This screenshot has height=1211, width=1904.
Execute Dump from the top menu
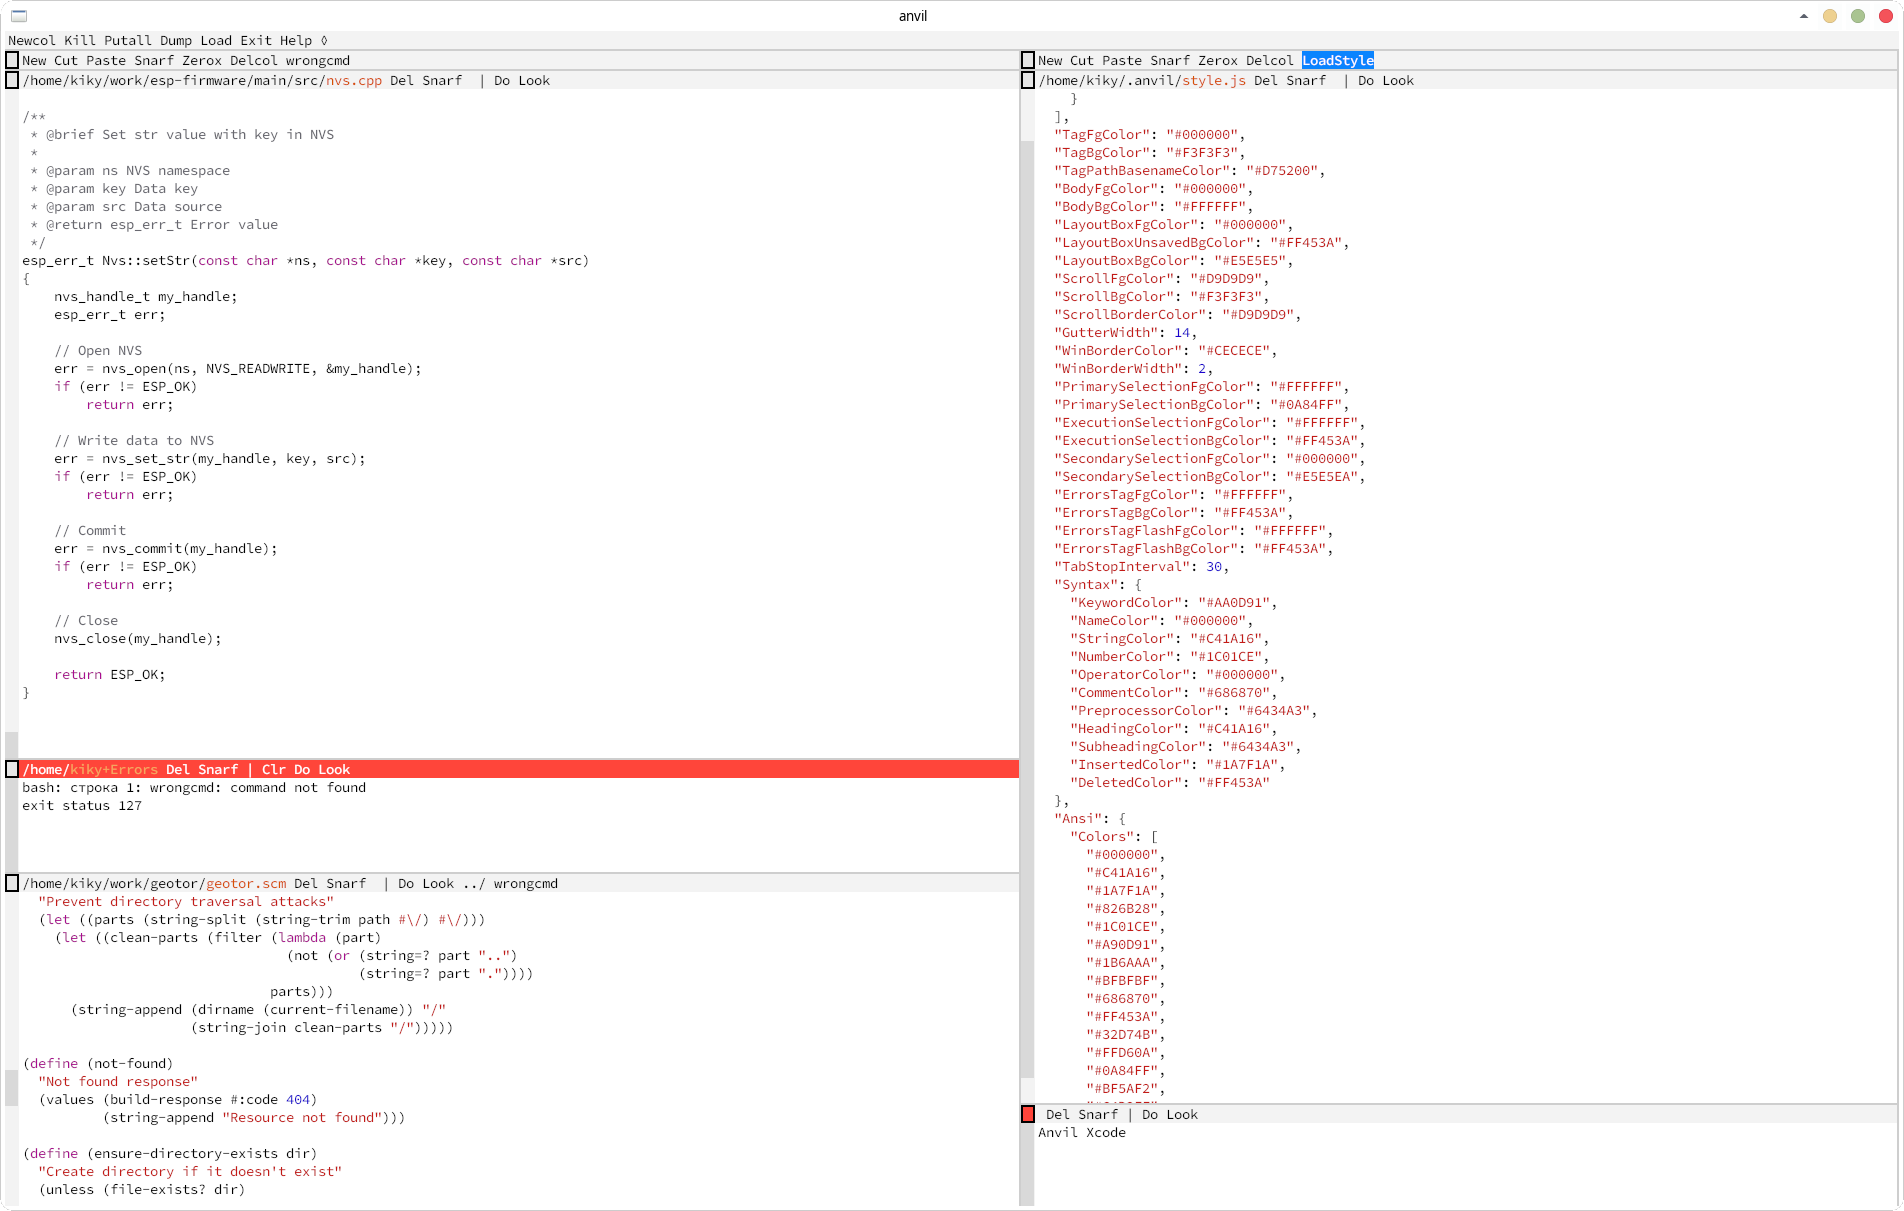coord(175,40)
